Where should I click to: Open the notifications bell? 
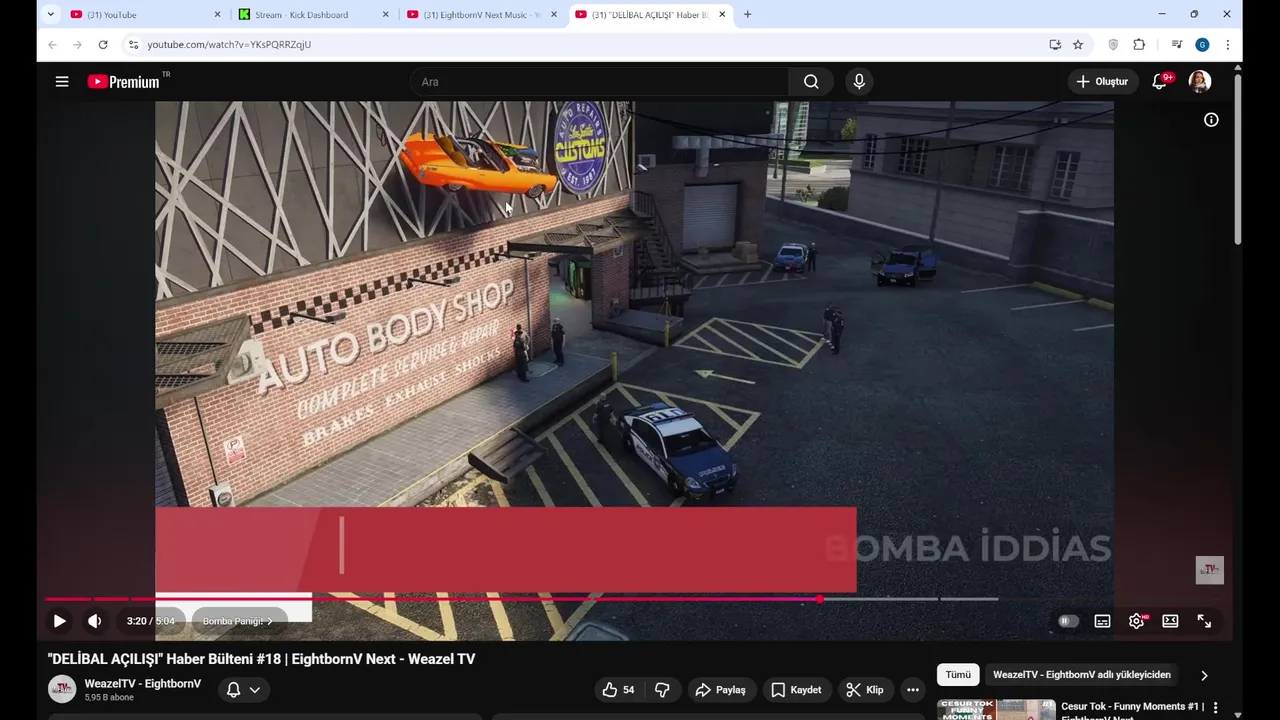click(1160, 82)
